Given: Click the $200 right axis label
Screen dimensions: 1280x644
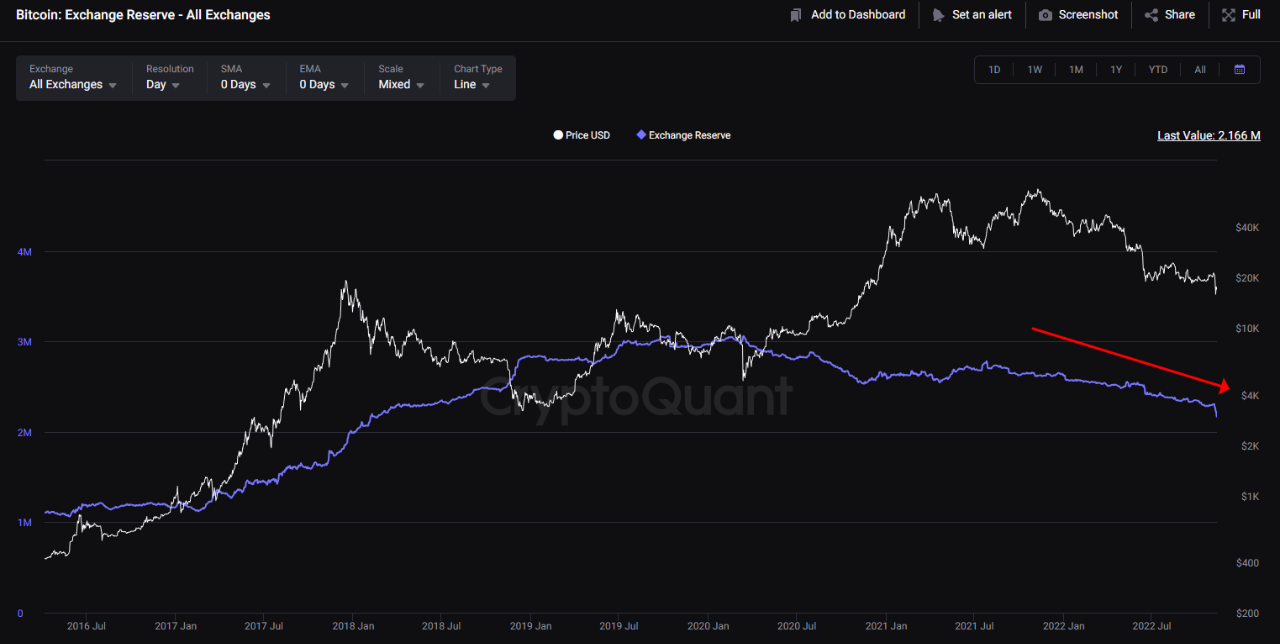Looking at the screenshot, I should click(1248, 614).
